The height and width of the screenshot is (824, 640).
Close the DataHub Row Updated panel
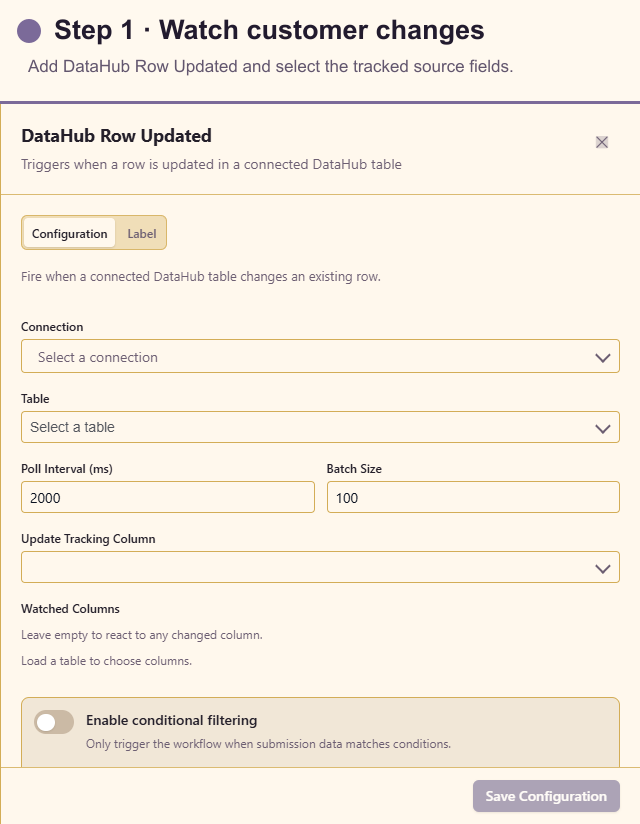click(x=602, y=142)
